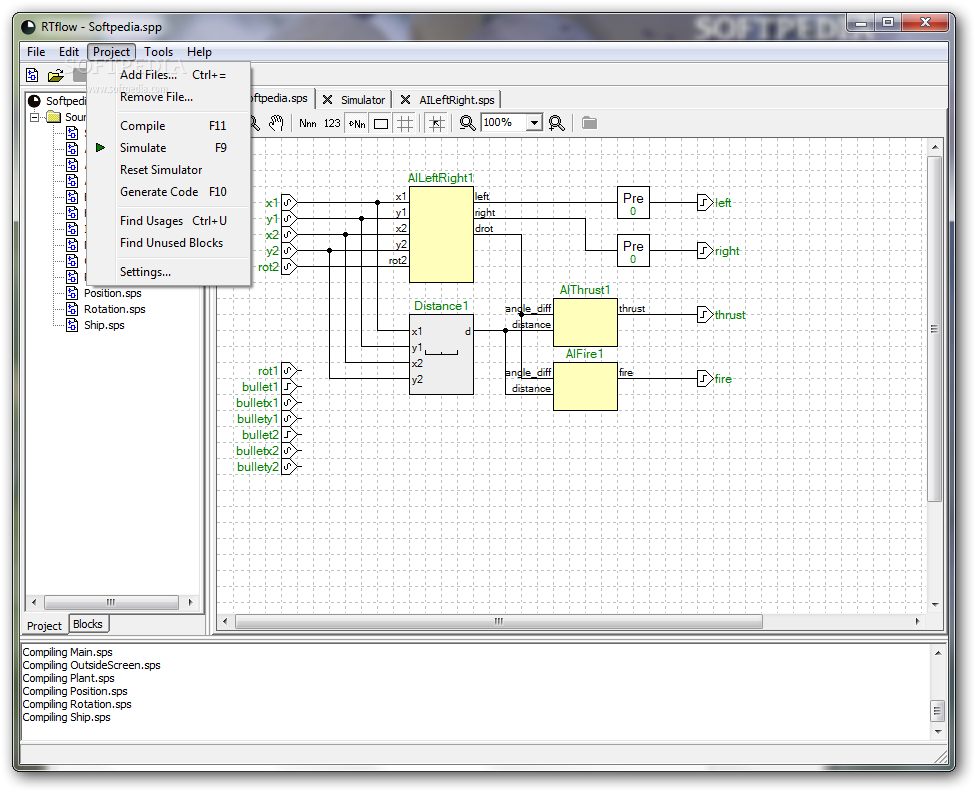Close the AILeftRight.sps tab with X
976x792 pixels.
405,100
